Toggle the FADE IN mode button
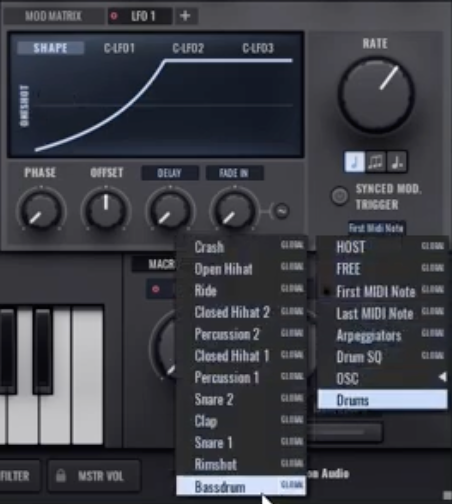 234,173
